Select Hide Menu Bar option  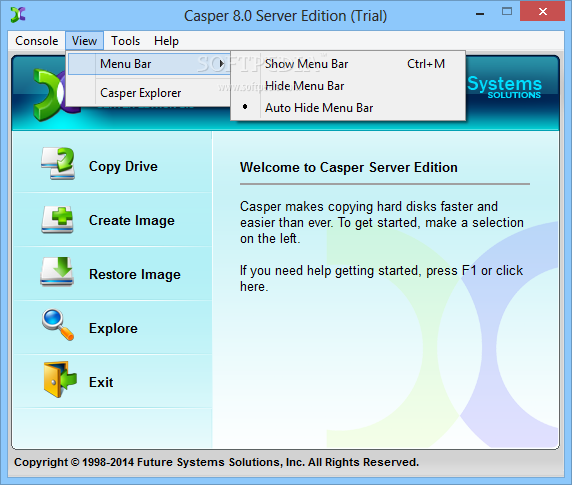click(348, 86)
